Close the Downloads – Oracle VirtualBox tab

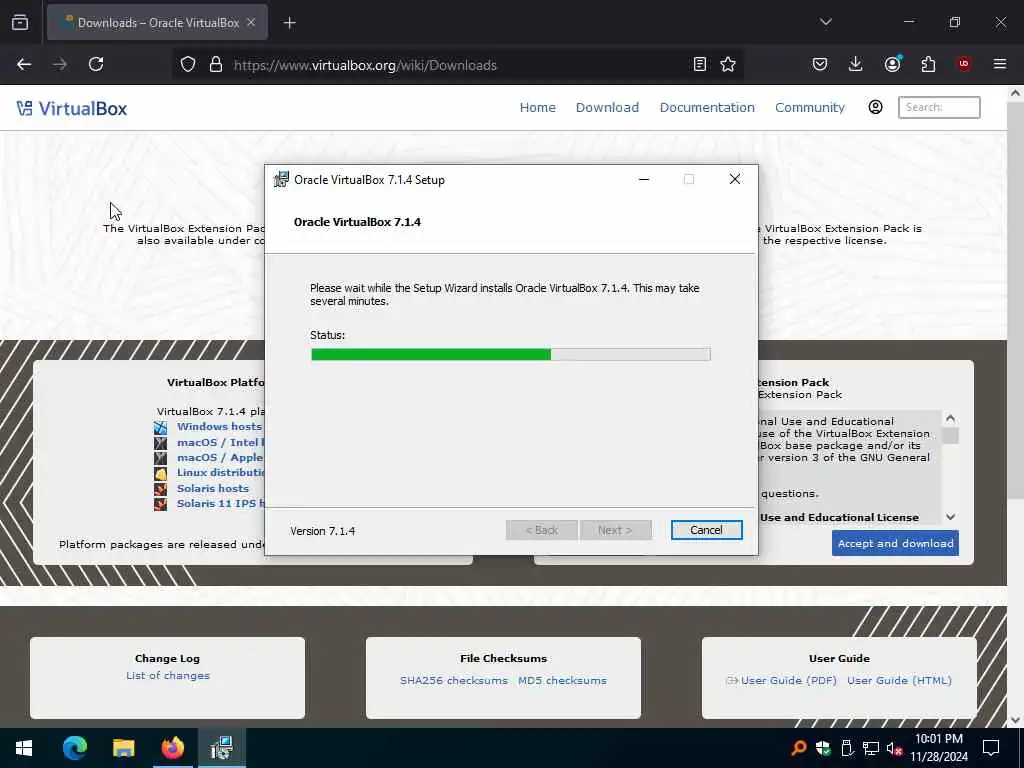(251, 22)
